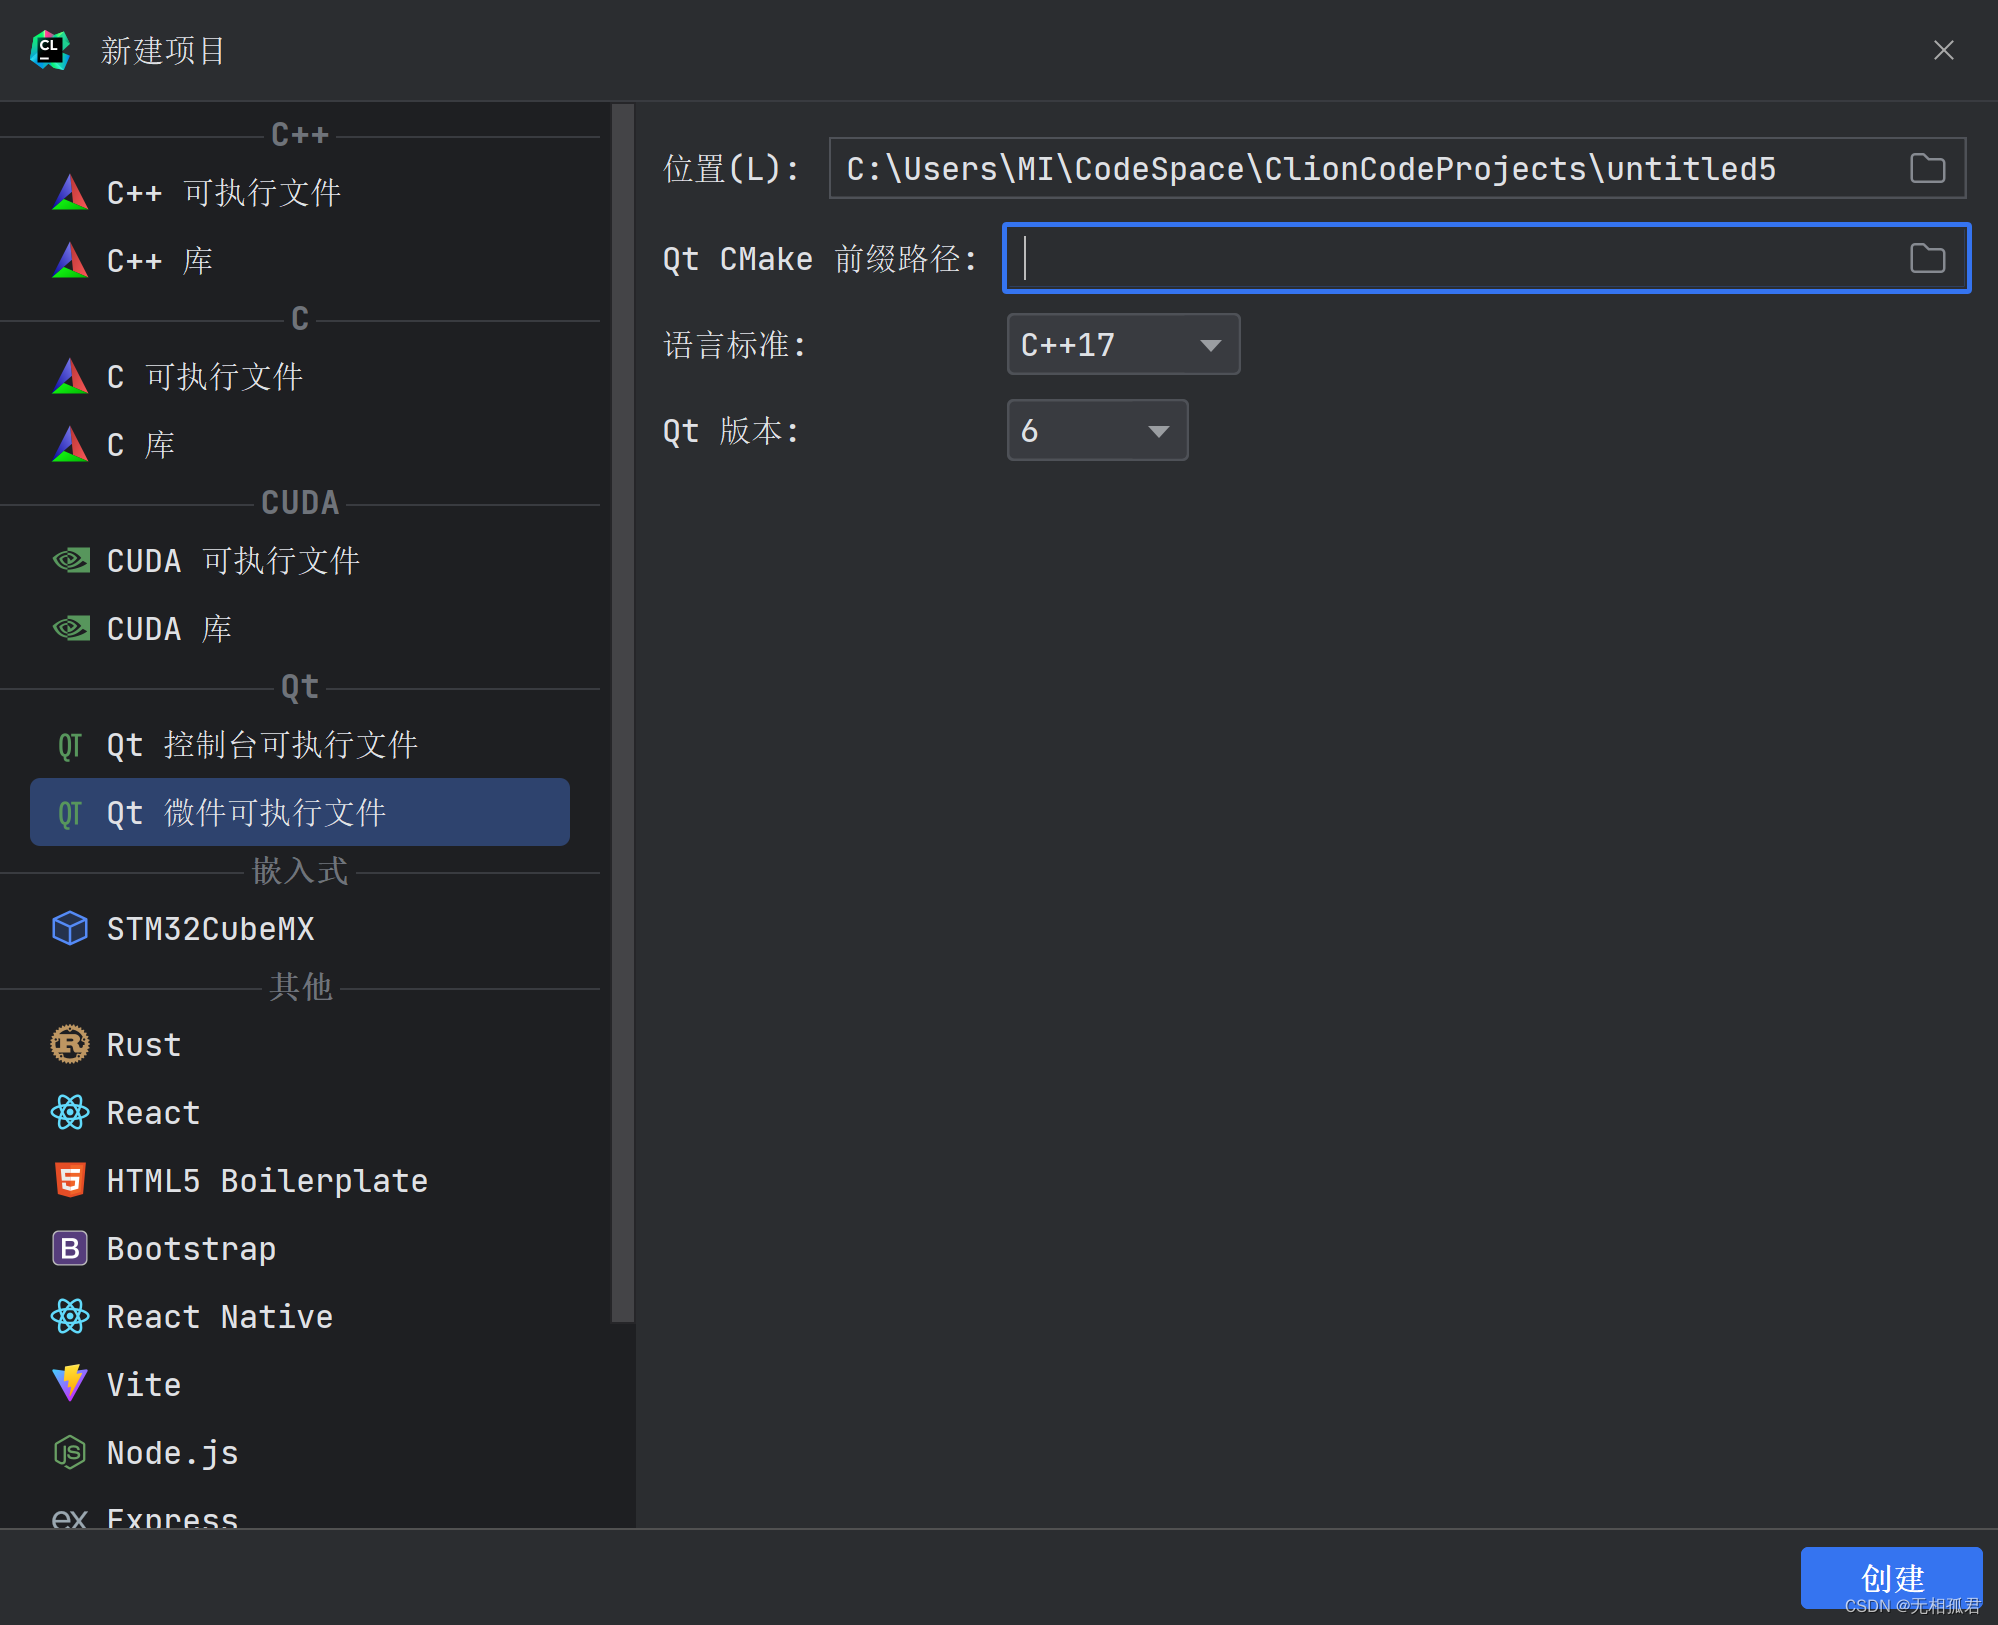The image size is (1998, 1625).
Task: Browse for the Qt CMake prefix path folder
Action: point(1926,258)
